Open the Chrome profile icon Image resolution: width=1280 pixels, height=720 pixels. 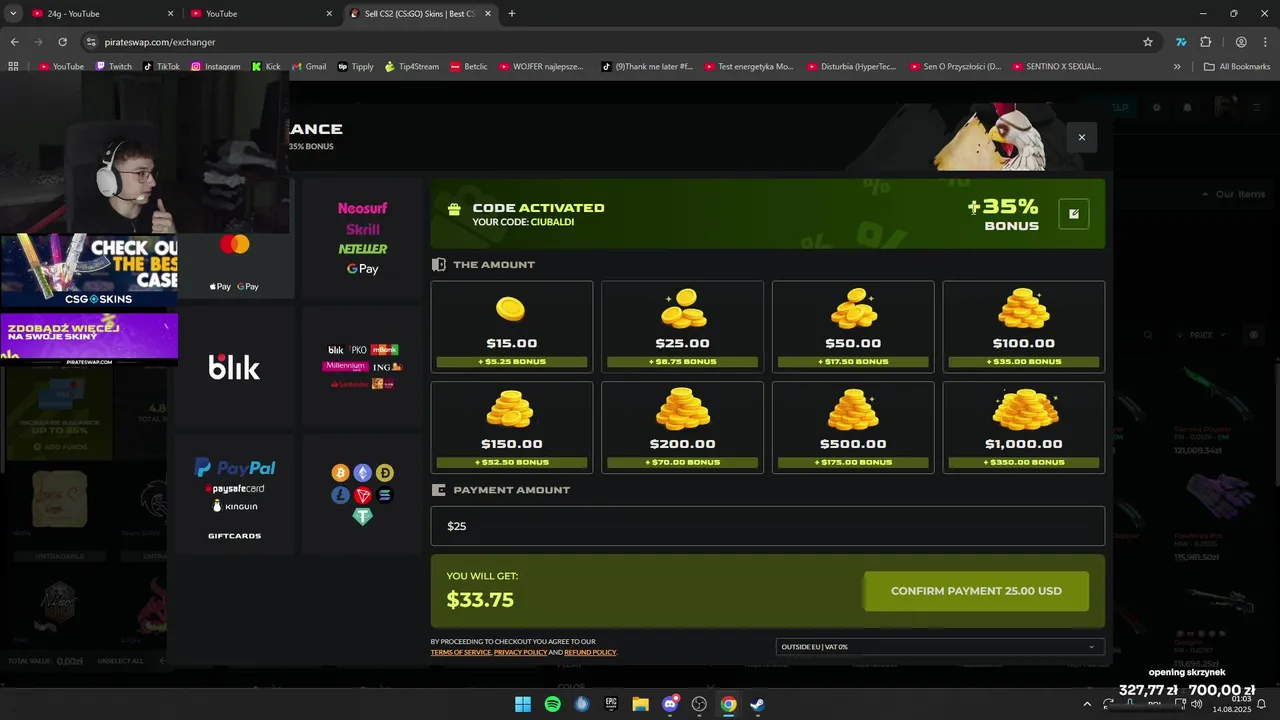[x=1241, y=42]
